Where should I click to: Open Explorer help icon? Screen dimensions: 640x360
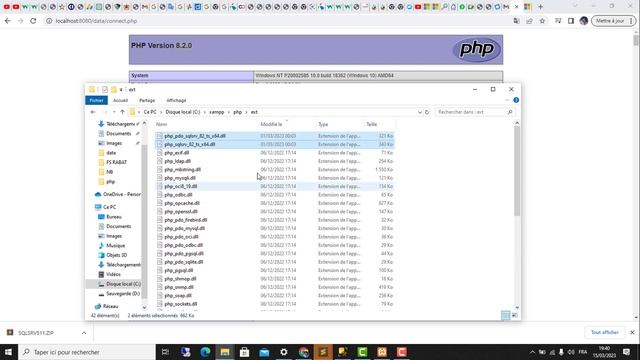(x=516, y=100)
